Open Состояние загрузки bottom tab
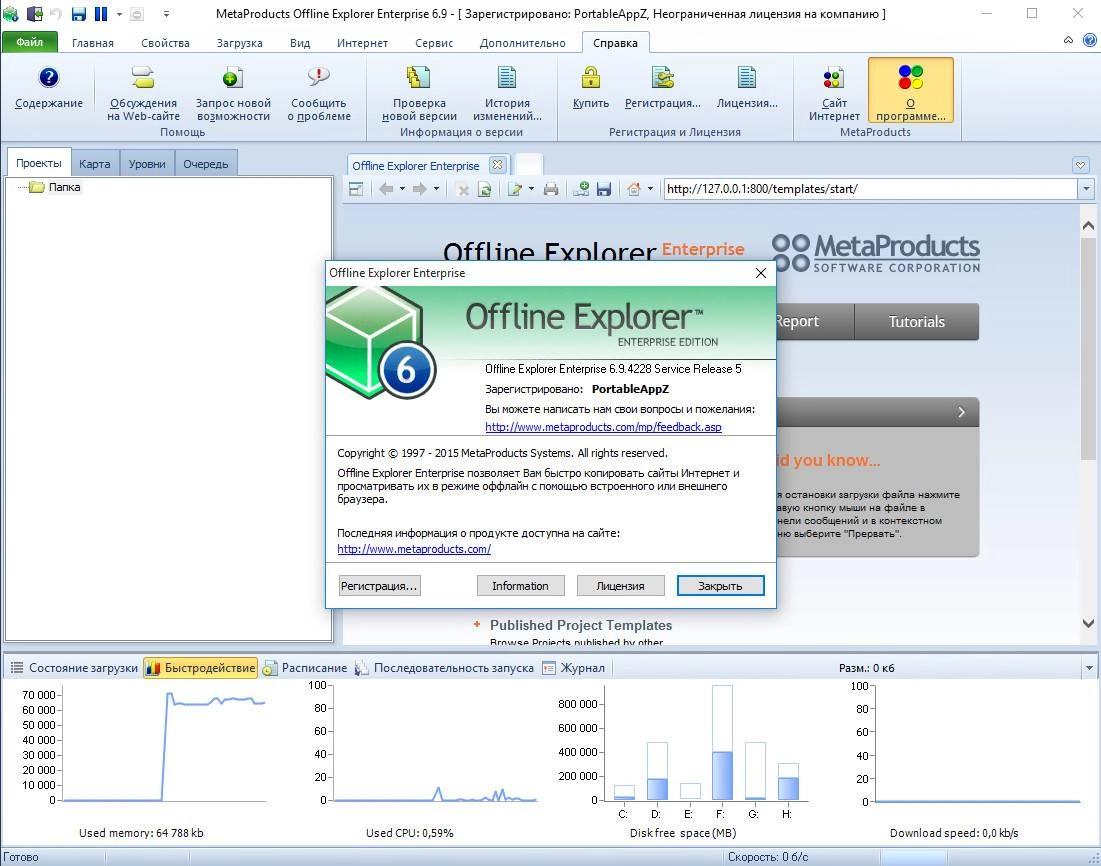1101x866 pixels. coord(74,668)
